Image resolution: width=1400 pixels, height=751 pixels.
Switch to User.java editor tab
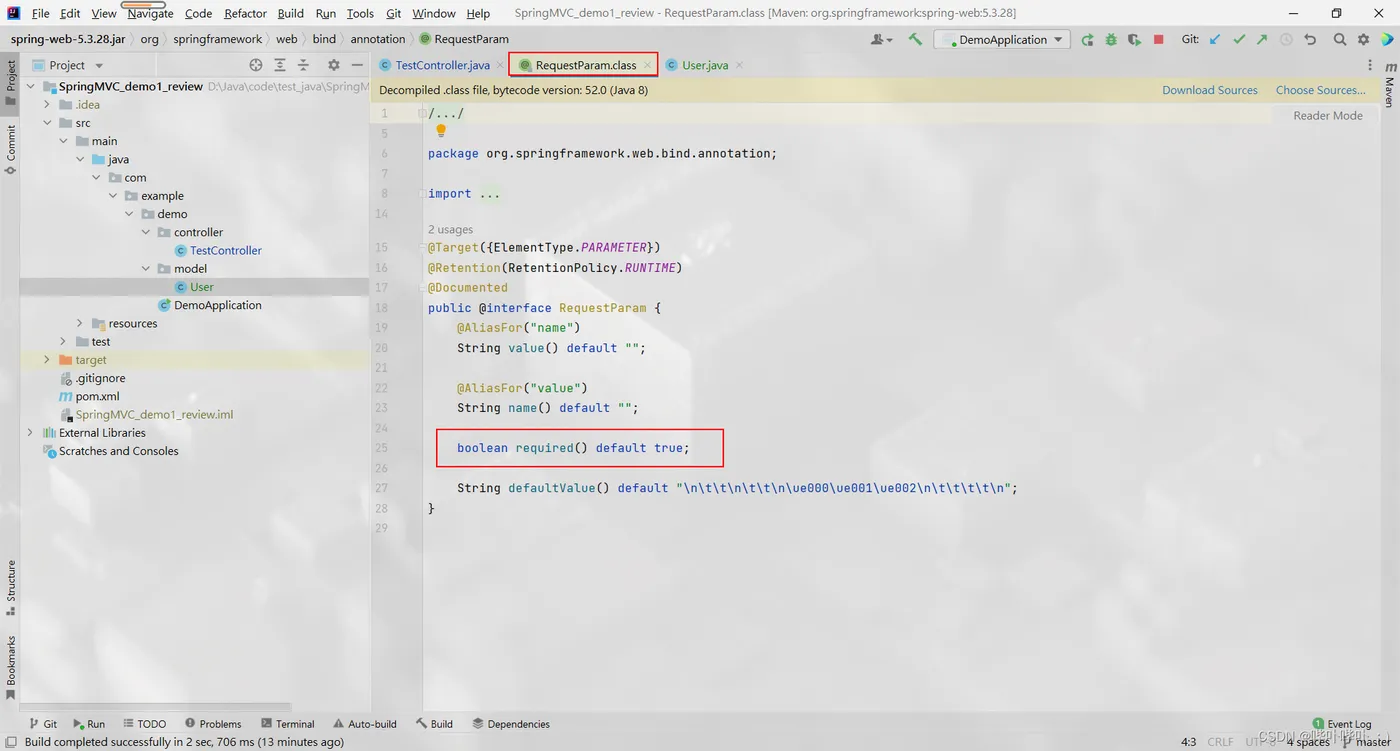(x=705, y=65)
